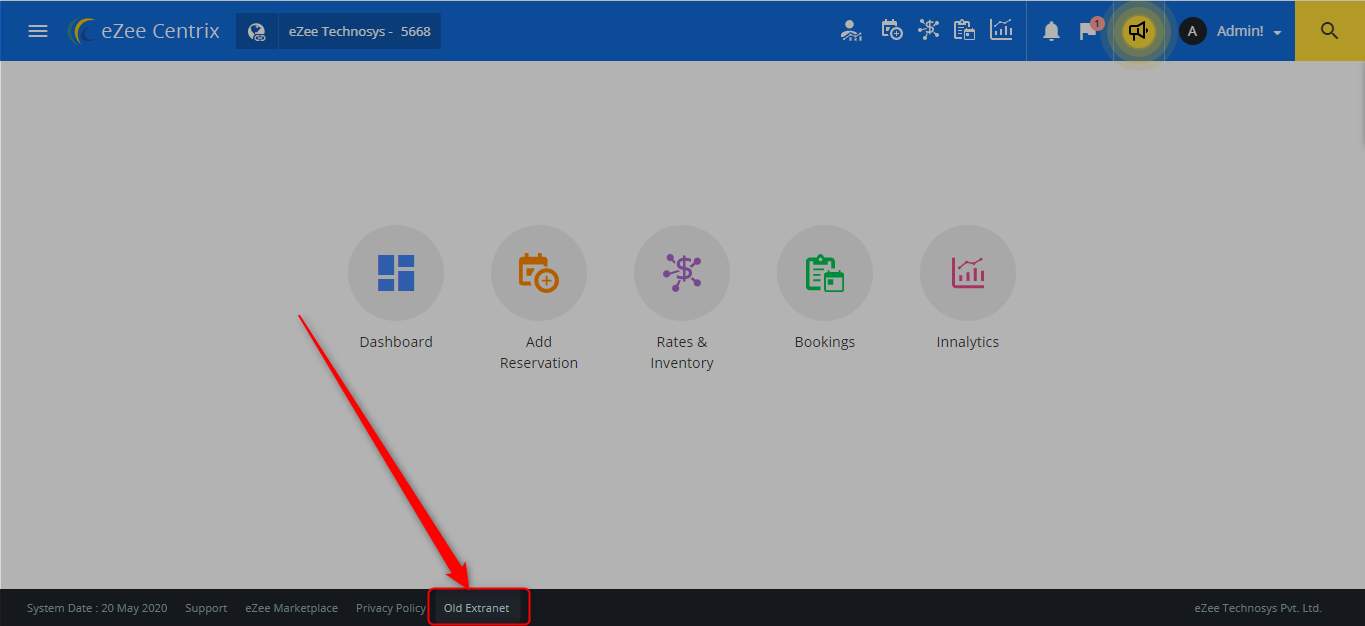Click top bar Rates & Inventory icon
The height and width of the screenshot is (626, 1365).
pyautogui.click(x=929, y=30)
